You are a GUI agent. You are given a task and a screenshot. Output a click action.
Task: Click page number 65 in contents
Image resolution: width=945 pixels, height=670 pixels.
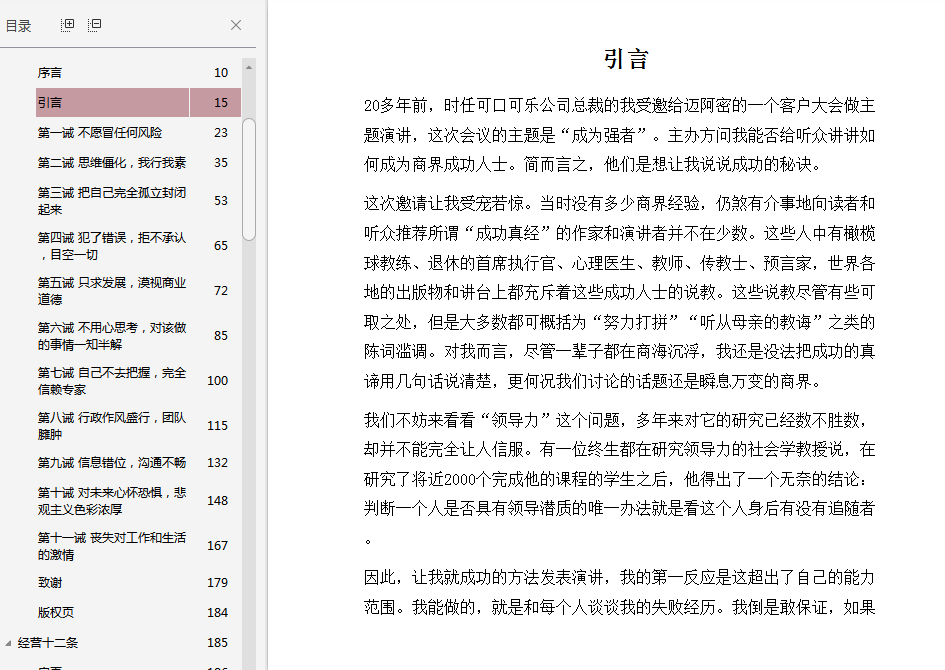click(x=221, y=246)
